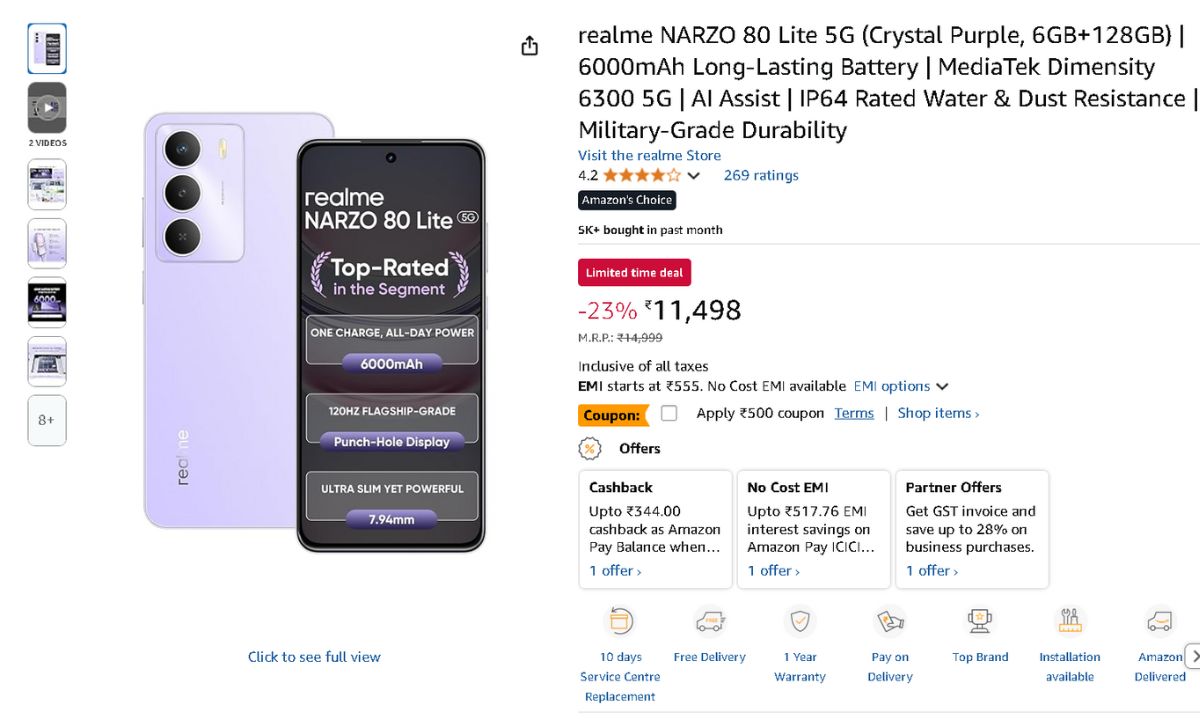This screenshot has height=720, width=1200.
Task: Click the Amazon Delivered icon
Action: pyautogui.click(x=1160, y=622)
